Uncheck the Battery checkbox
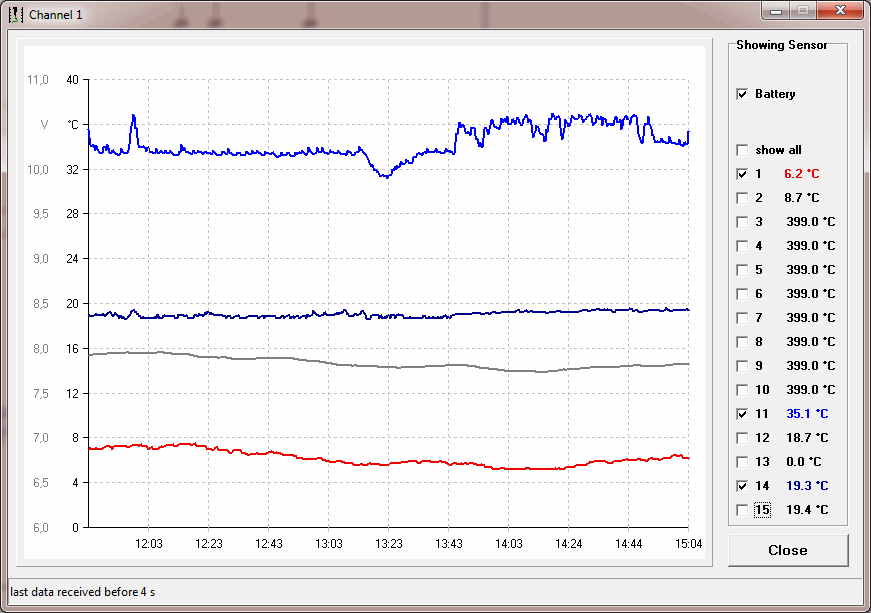 (x=742, y=94)
